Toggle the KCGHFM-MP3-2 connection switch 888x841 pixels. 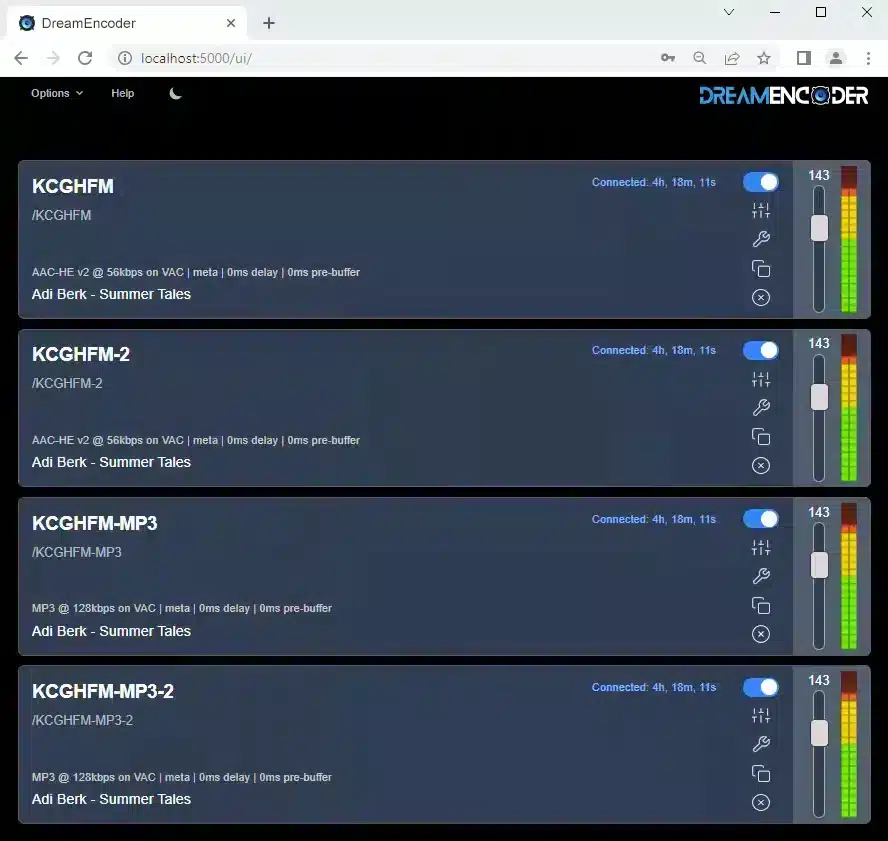click(x=761, y=687)
